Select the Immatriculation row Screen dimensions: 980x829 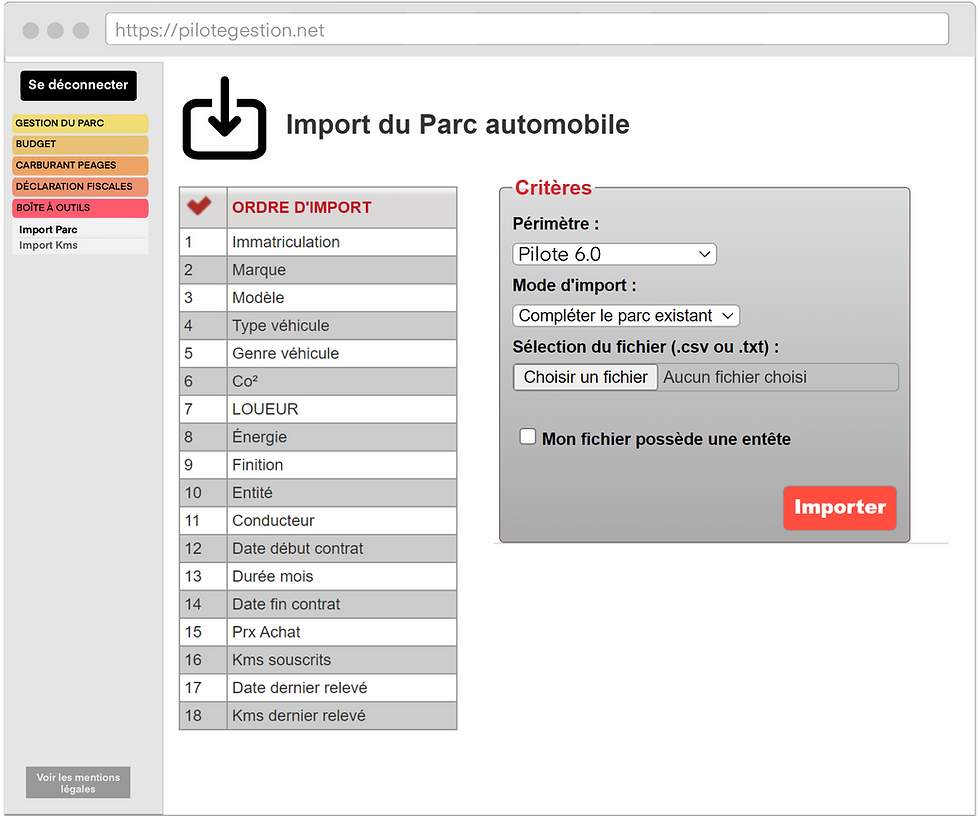[318, 242]
